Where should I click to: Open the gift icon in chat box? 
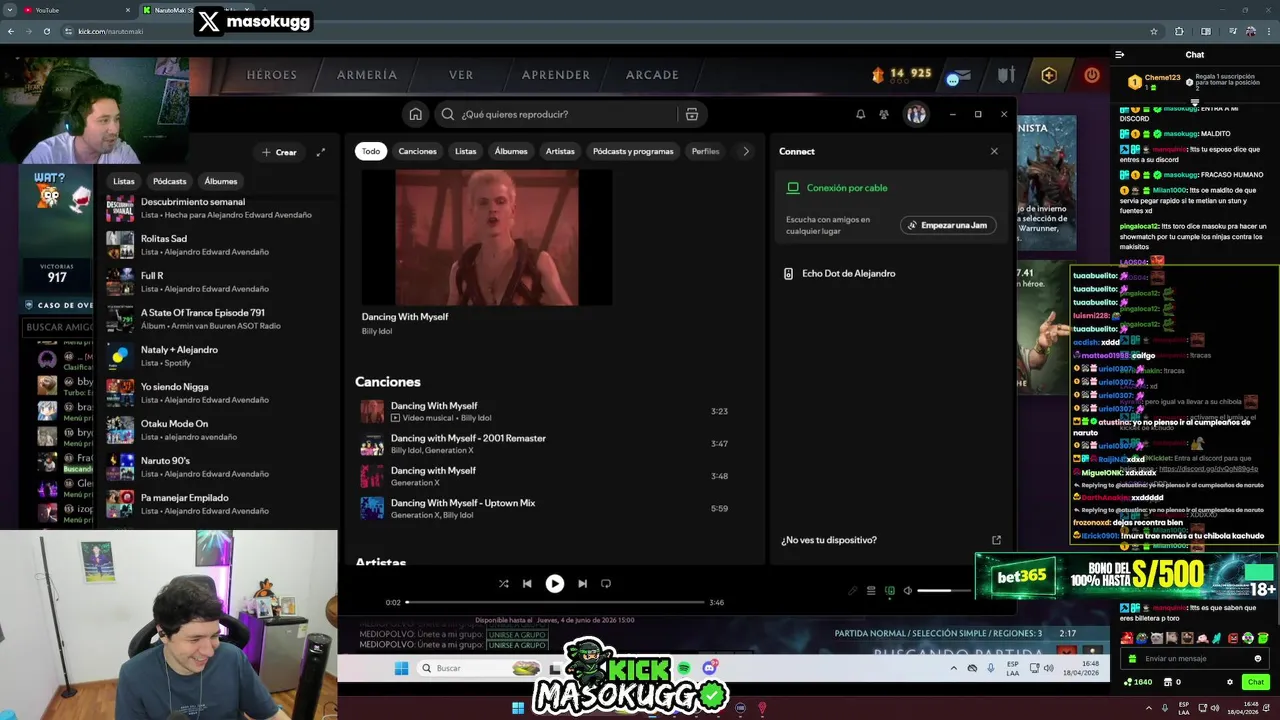[x=1132, y=659]
